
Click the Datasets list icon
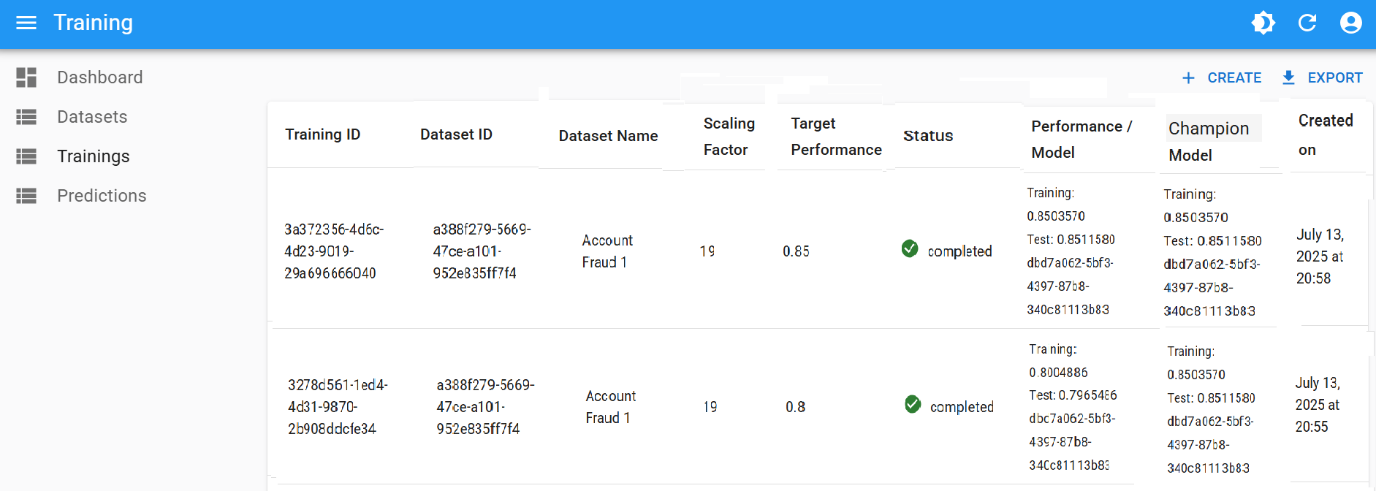pyautogui.click(x=26, y=117)
